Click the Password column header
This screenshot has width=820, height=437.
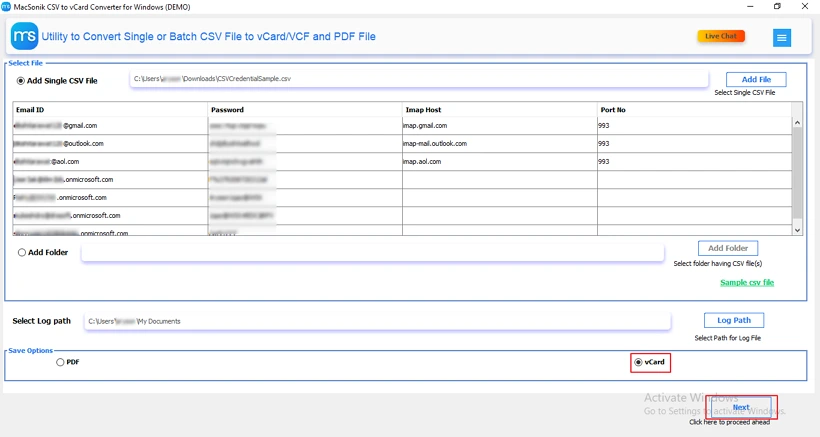(305, 110)
